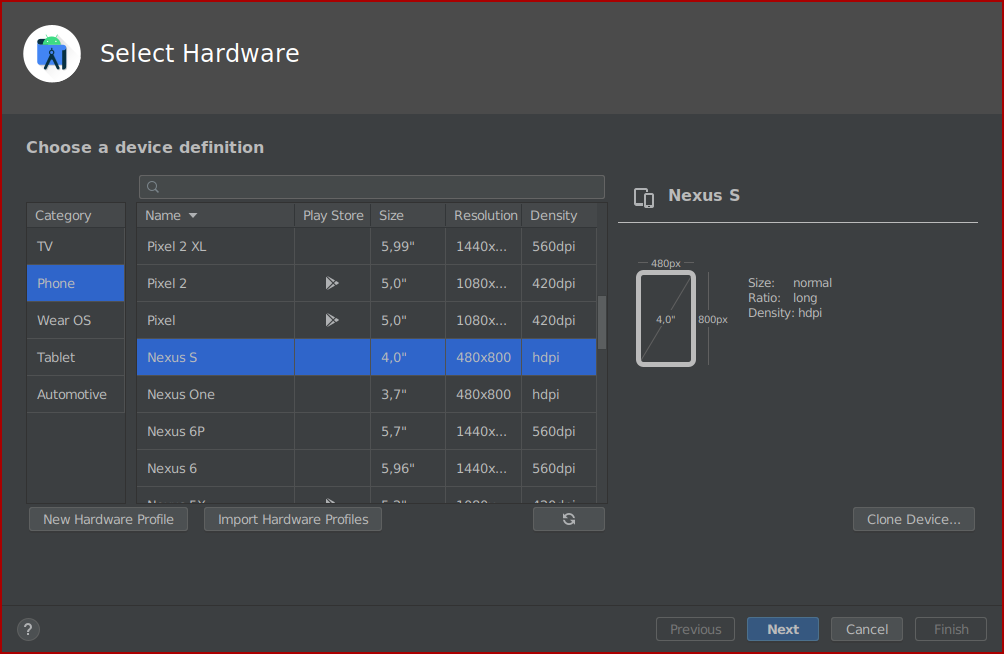
Task: Select the Nexus 6P device name
Action: tap(176, 432)
